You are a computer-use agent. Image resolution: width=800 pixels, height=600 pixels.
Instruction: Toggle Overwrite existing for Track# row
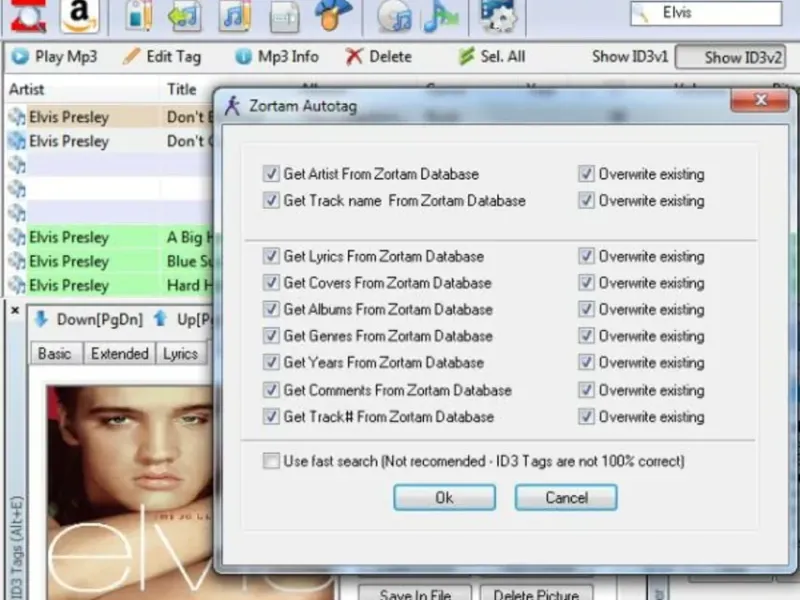click(586, 417)
